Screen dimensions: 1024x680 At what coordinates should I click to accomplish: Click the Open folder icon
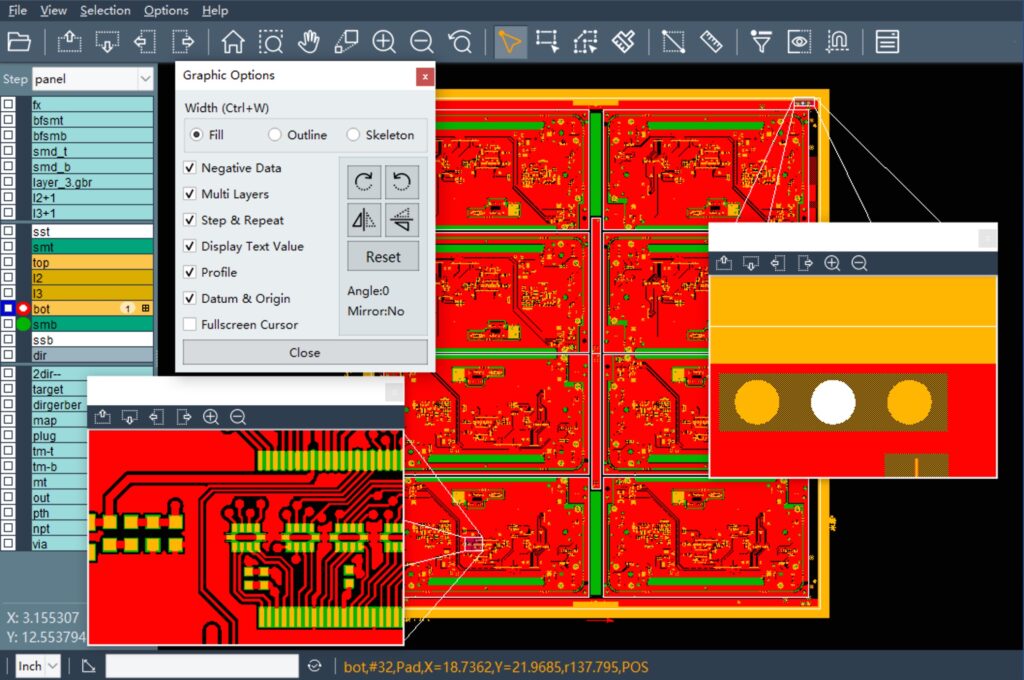20,42
